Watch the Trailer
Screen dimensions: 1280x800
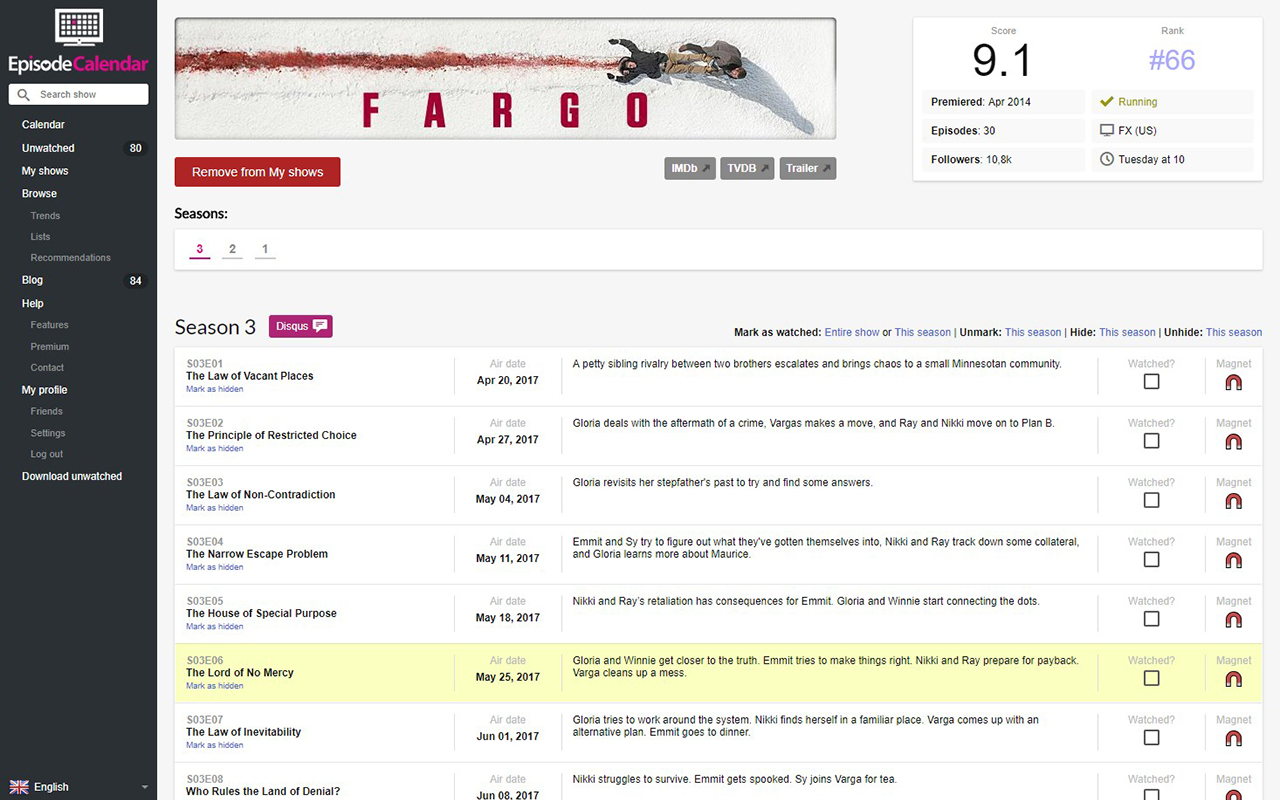808,168
